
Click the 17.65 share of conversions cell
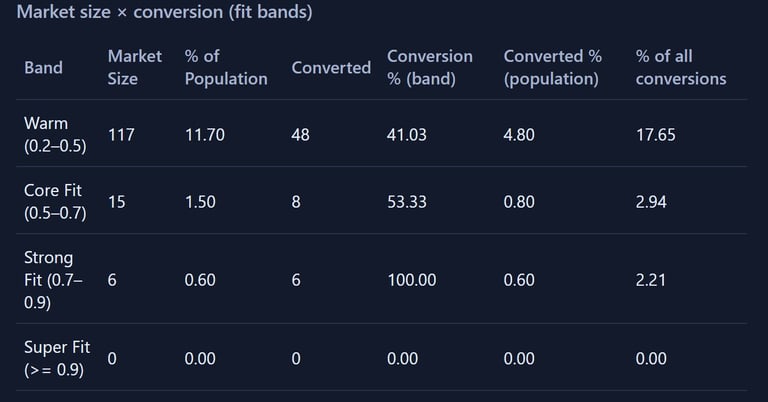[655, 134]
